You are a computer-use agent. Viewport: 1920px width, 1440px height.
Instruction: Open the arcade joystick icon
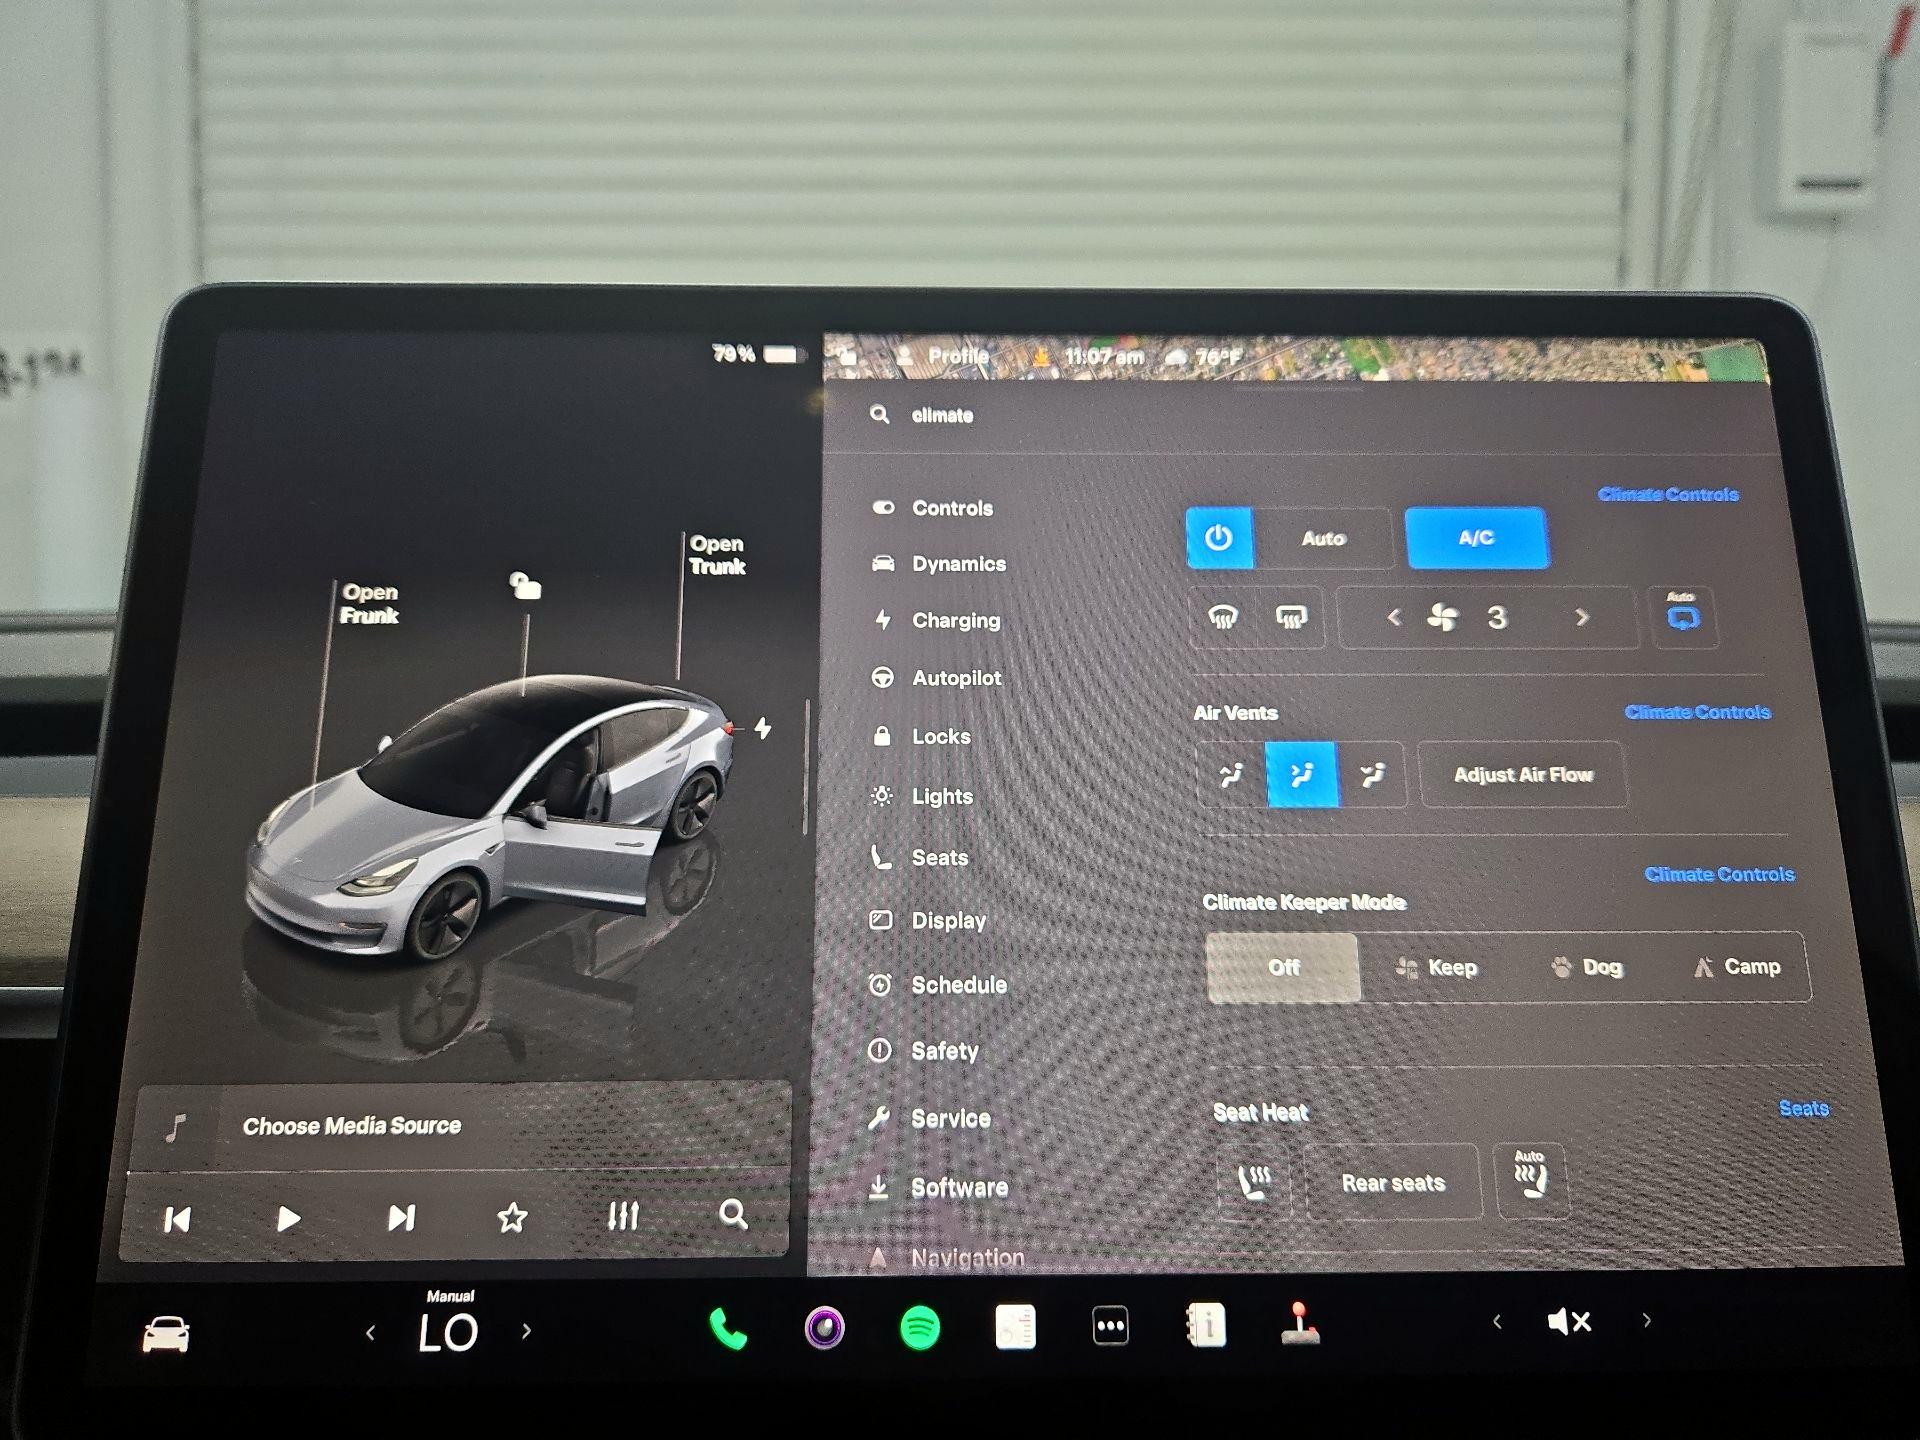coord(1300,1323)
